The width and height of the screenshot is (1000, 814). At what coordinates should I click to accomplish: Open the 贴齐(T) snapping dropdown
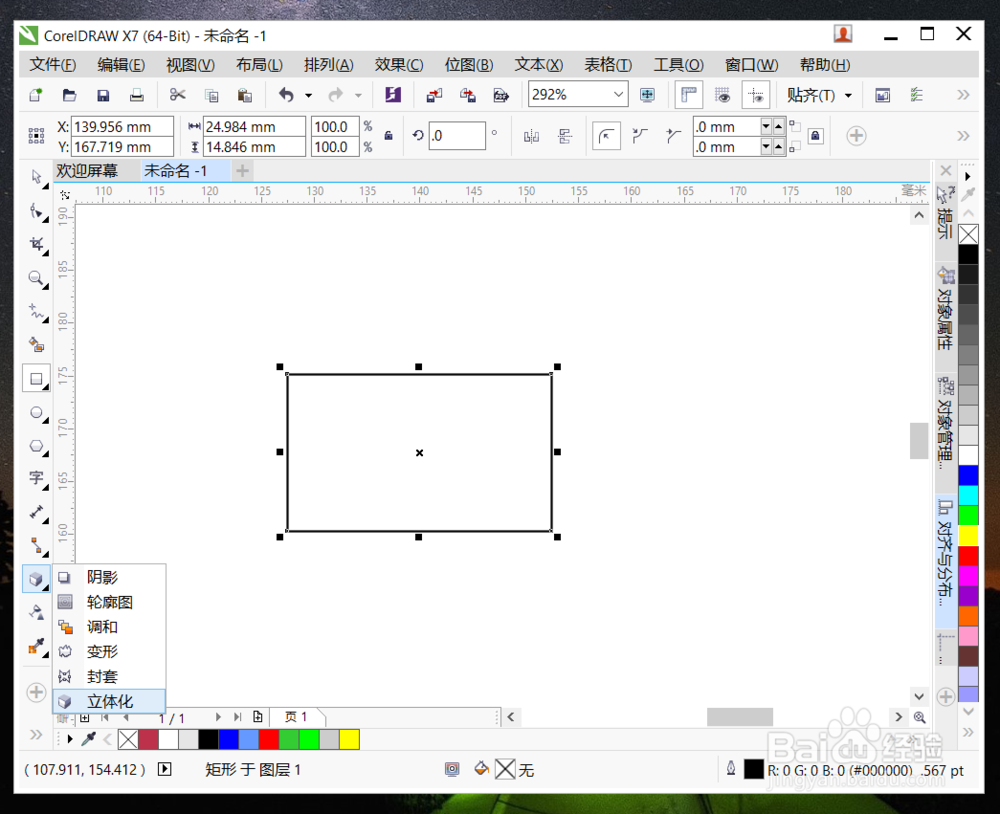(820, 94)
